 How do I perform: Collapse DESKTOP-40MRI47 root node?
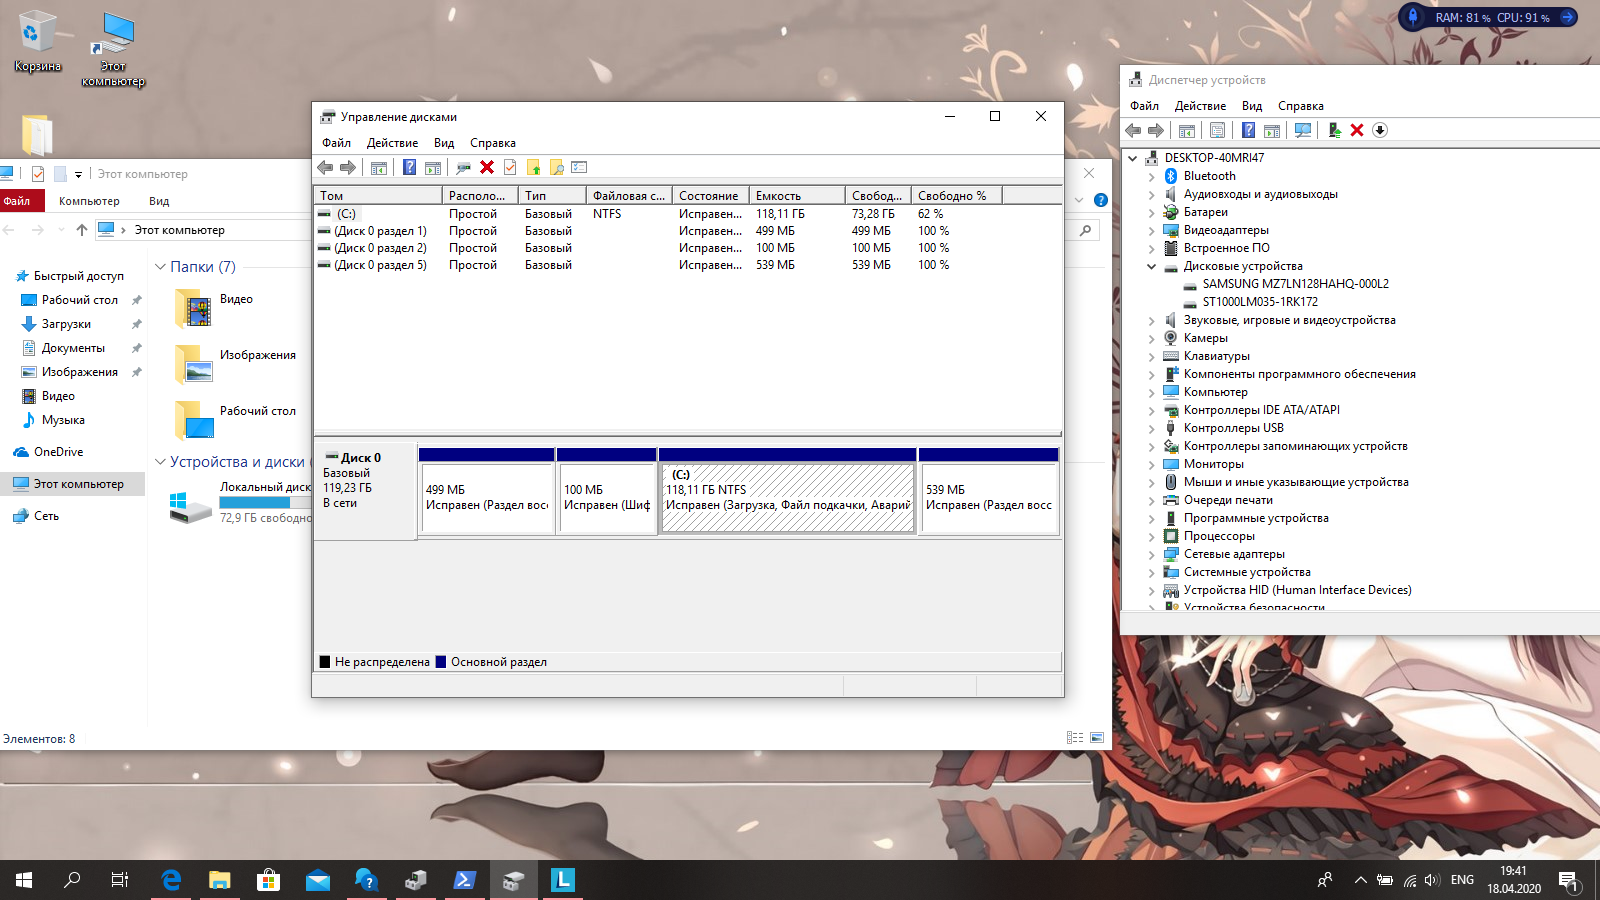point(1133,158)
